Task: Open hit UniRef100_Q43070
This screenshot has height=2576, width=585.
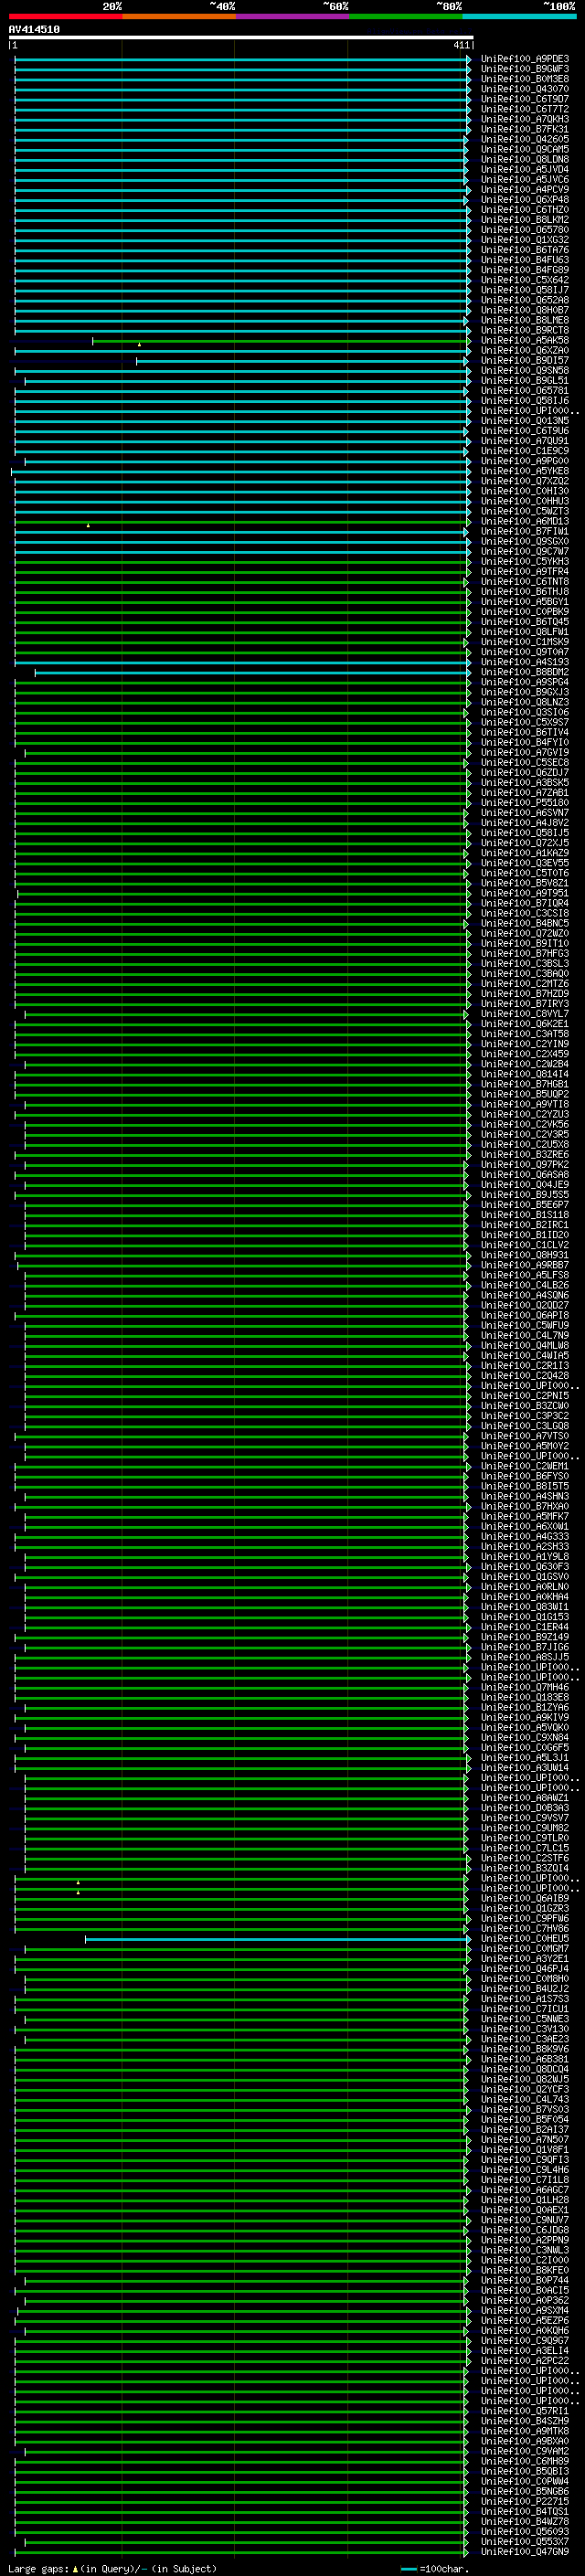Action: (x=524, y=89)
